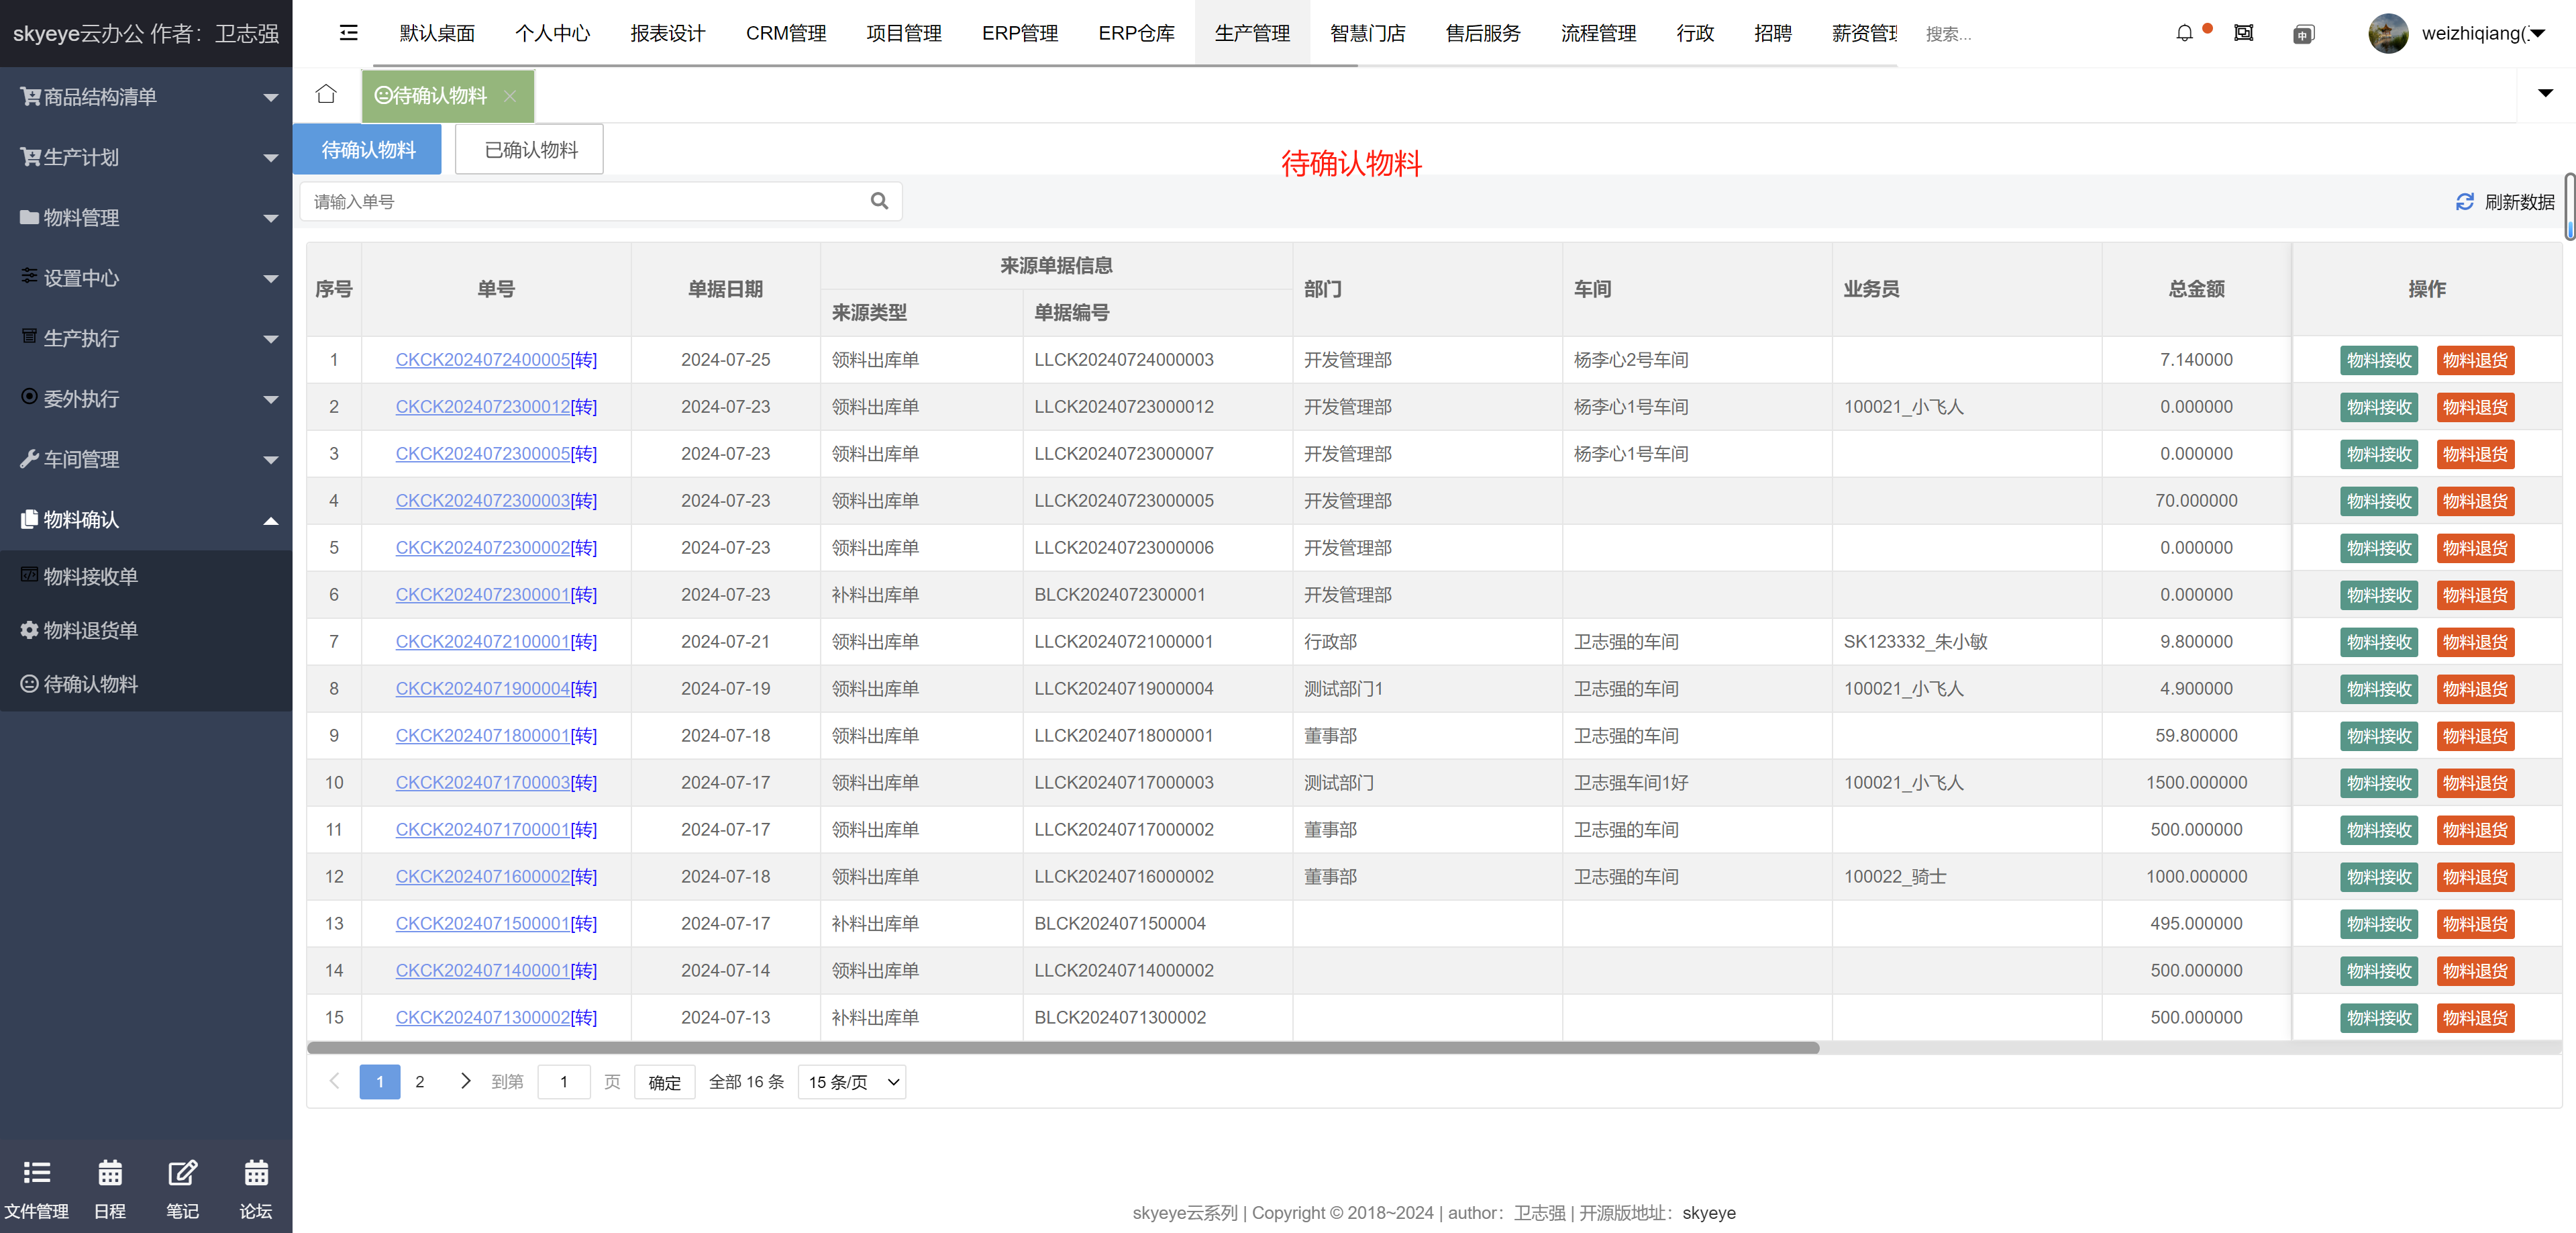Click the sidebar collapse menu icon
This screenshot has width=2576, height=1233.
348,33
